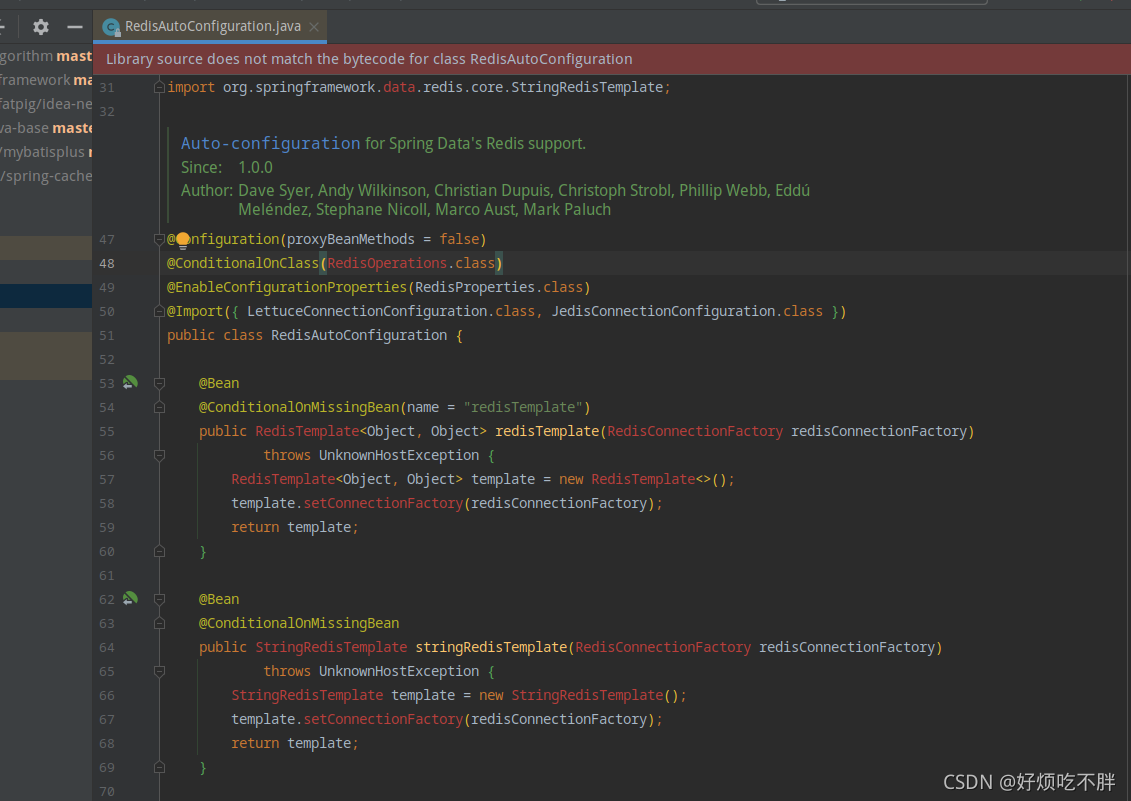Select the mybatisplus entry in the project panel
This screenshot has width=1131, height=801.
coord(46,152)
